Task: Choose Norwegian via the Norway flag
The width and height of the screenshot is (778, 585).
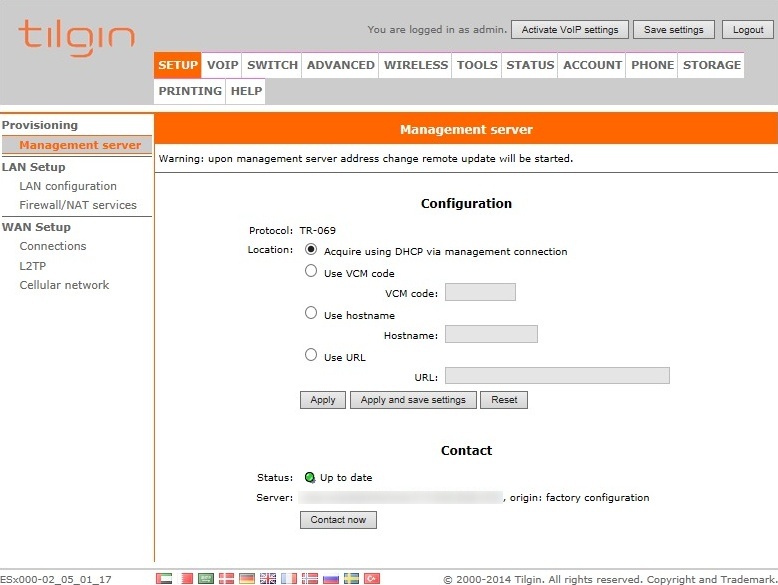Action: tap(310, 578)
